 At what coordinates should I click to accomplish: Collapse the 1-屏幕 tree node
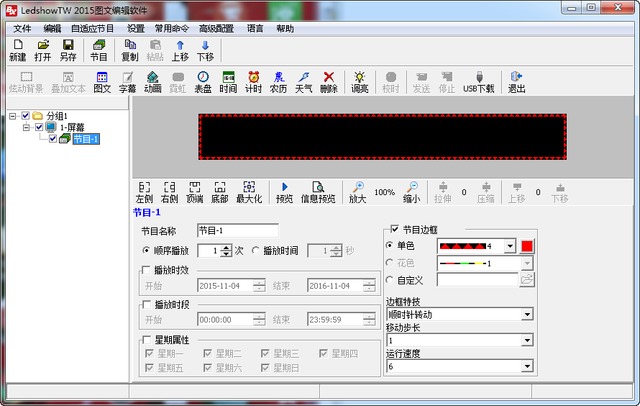(x=26, y=128)
